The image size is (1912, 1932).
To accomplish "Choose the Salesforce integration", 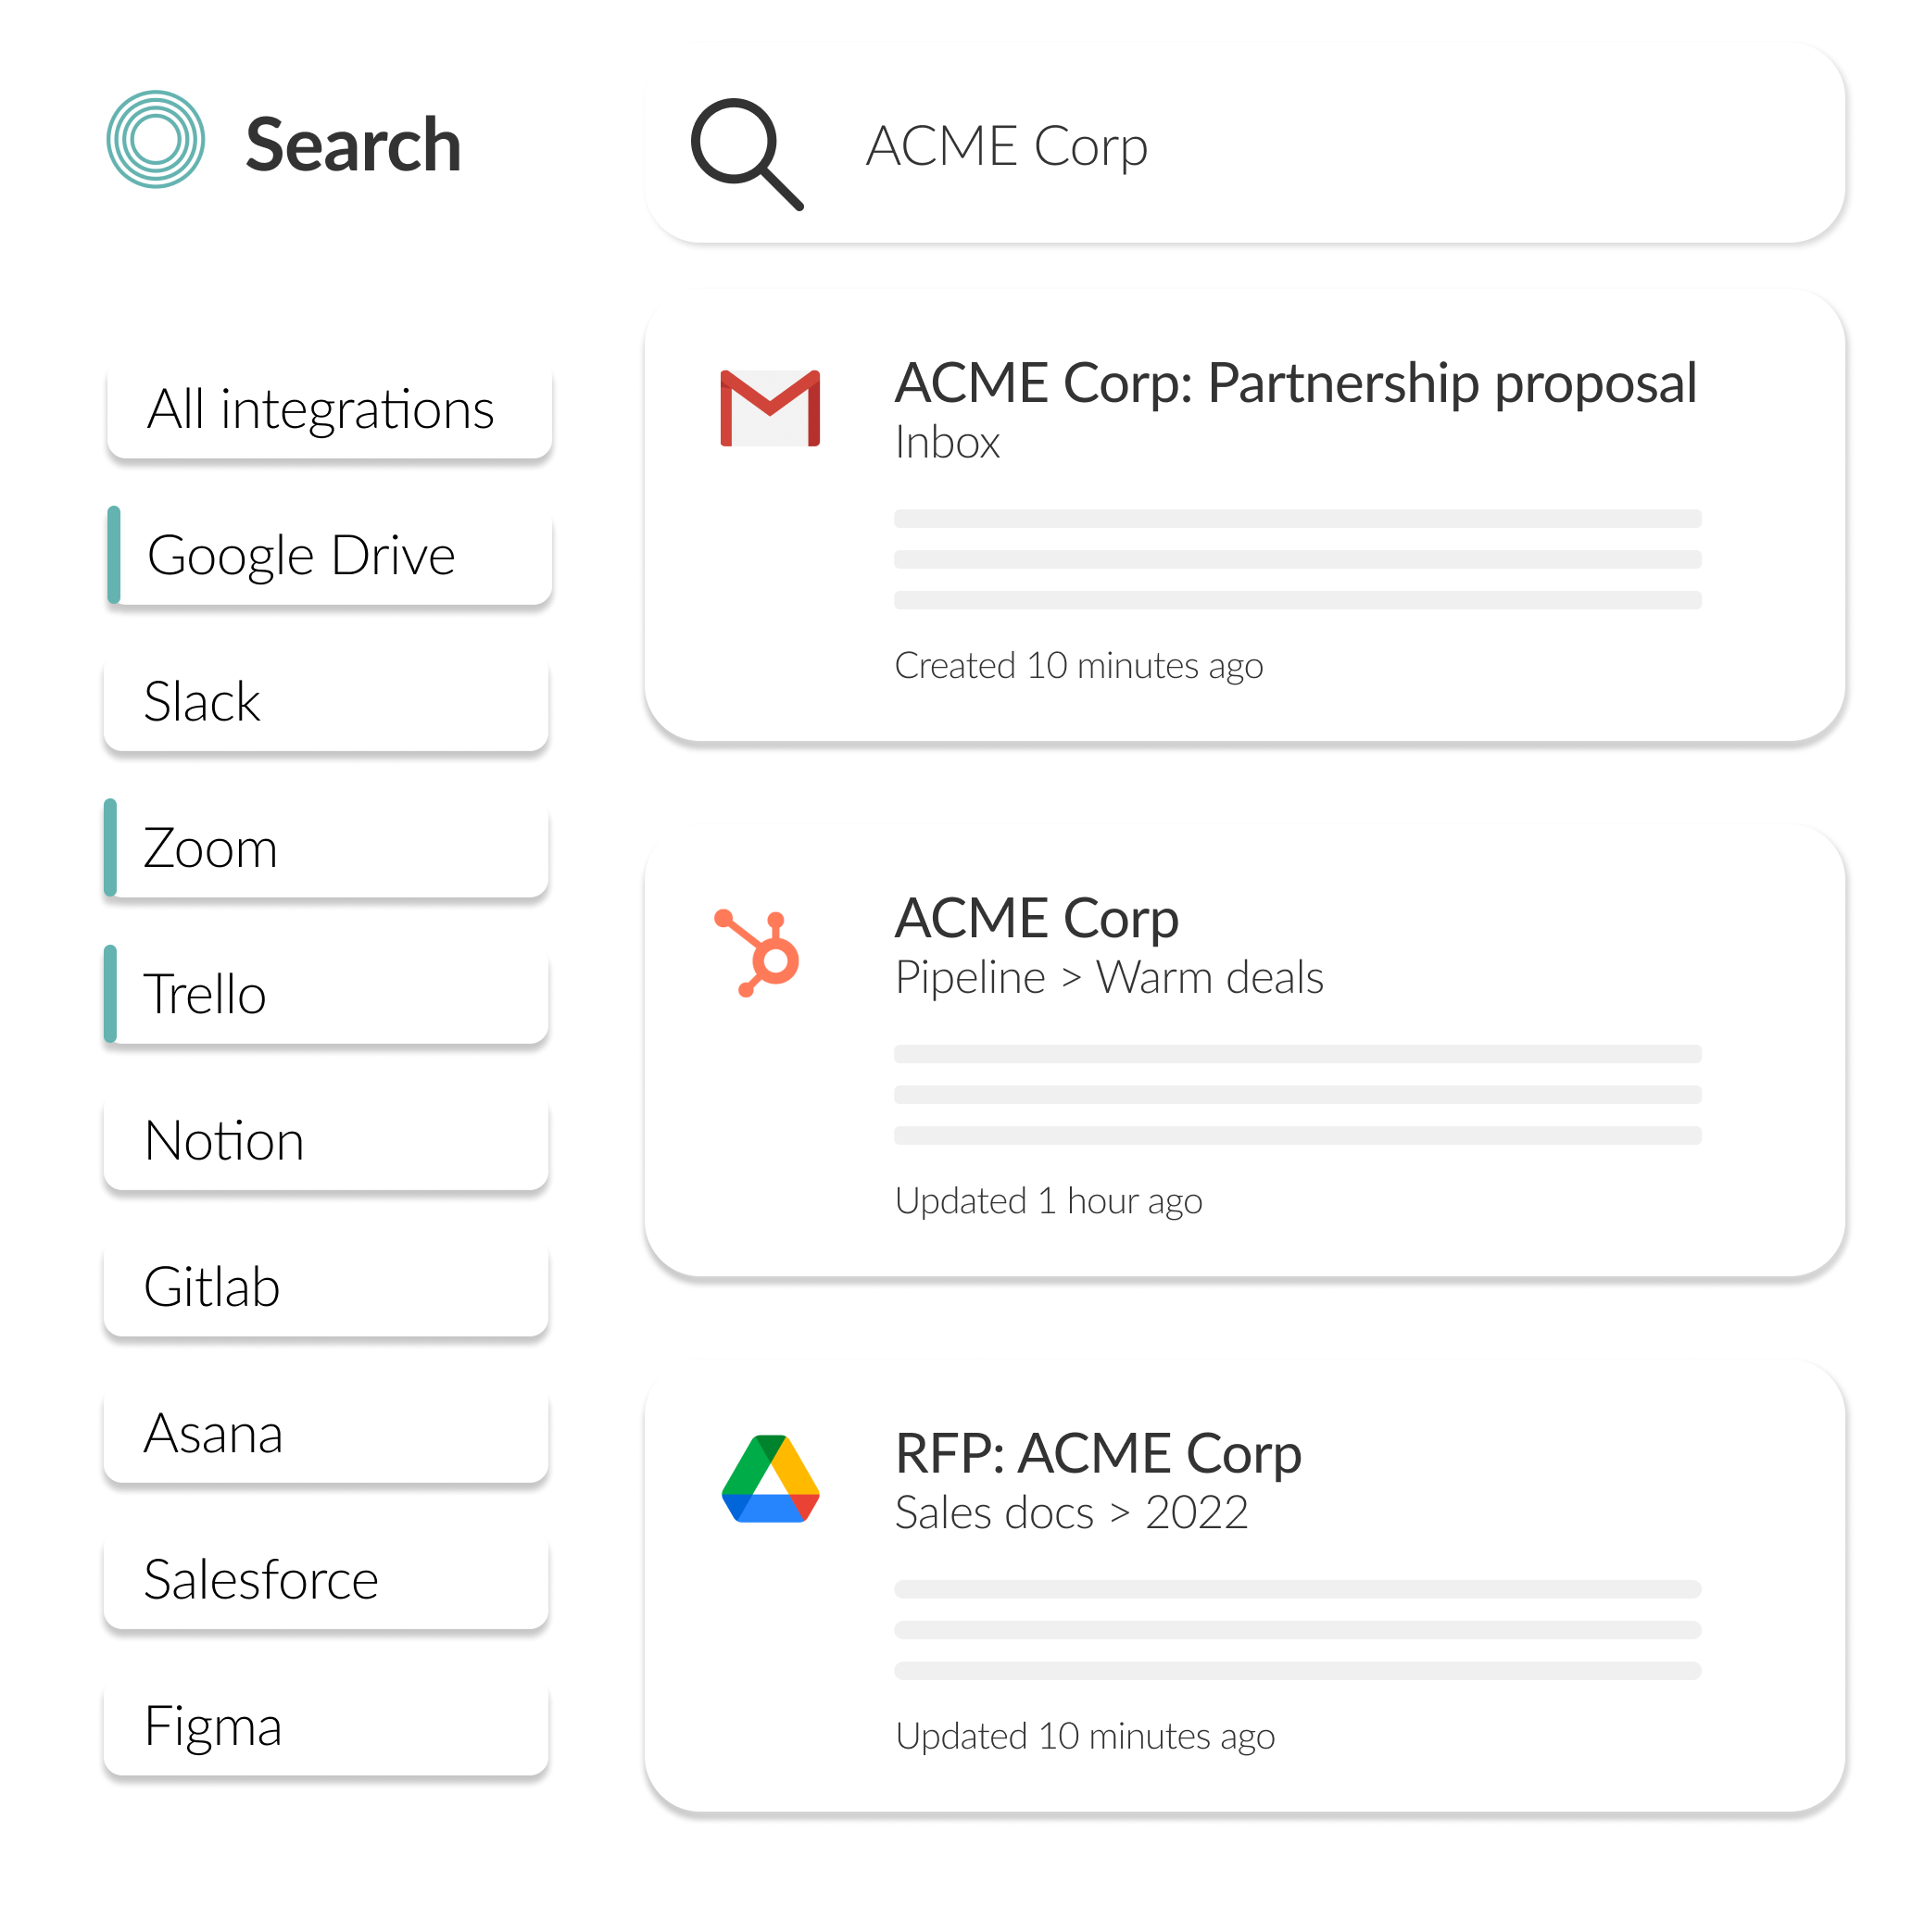I will [x=326, y=1580].
